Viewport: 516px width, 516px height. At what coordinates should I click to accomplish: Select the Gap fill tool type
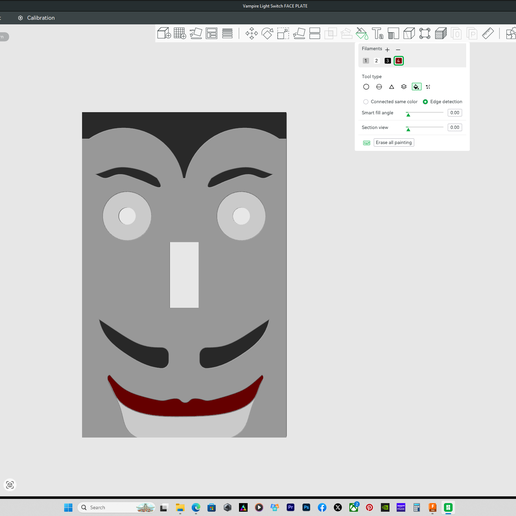(x=428, y=87)
